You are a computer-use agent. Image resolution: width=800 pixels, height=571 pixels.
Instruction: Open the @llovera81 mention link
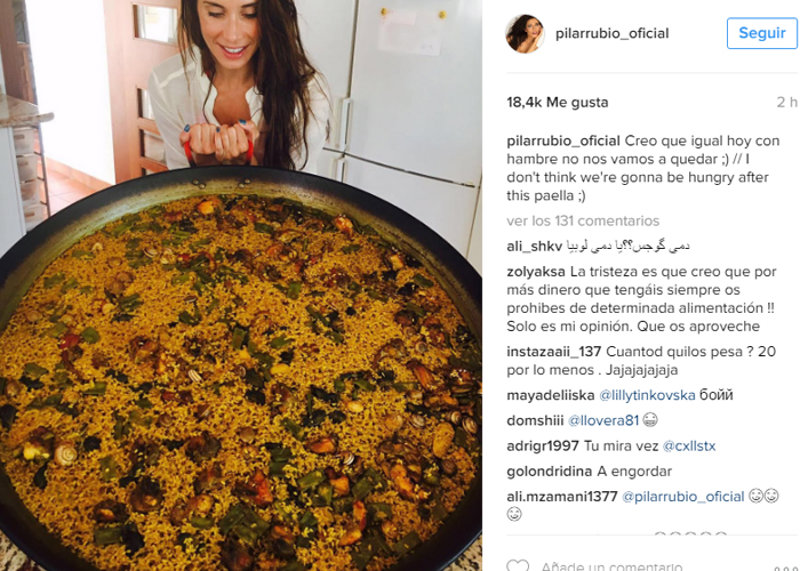pyautogui.click(x=603, y=420)
